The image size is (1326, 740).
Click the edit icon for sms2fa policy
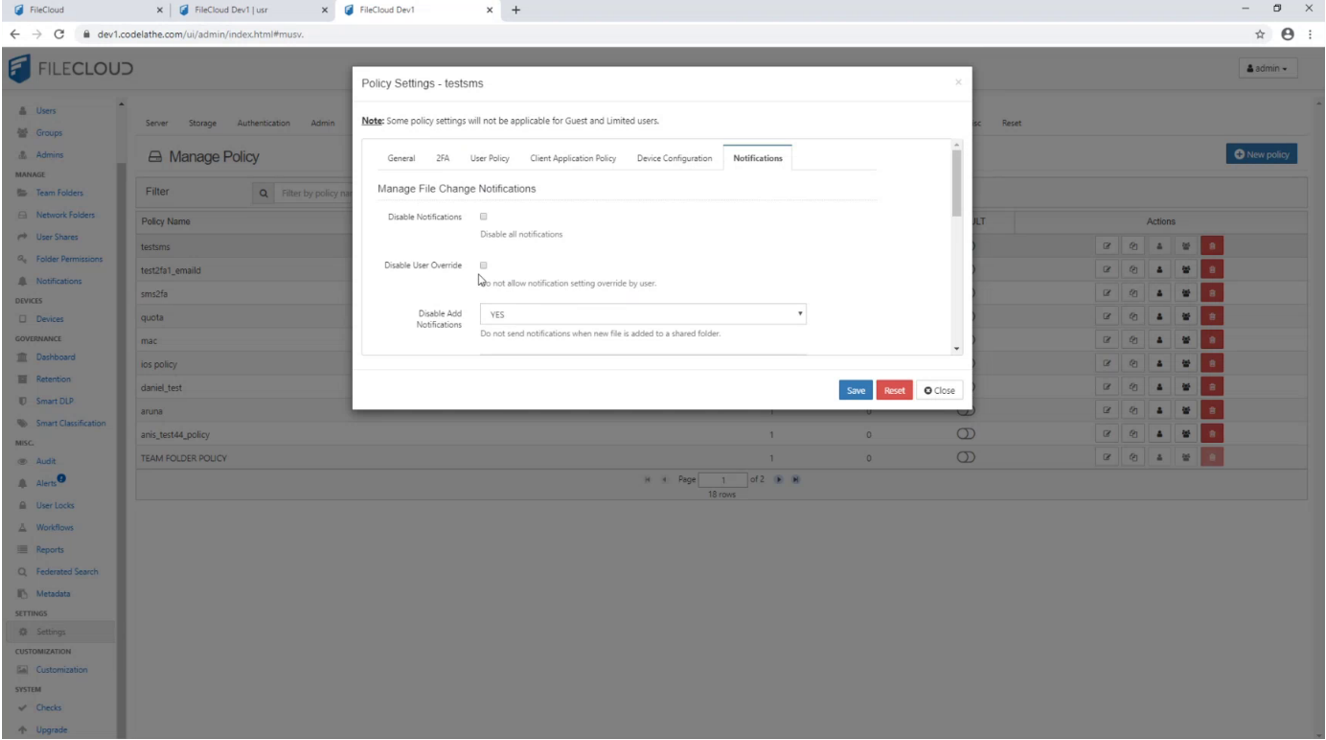coord(1107,295)
